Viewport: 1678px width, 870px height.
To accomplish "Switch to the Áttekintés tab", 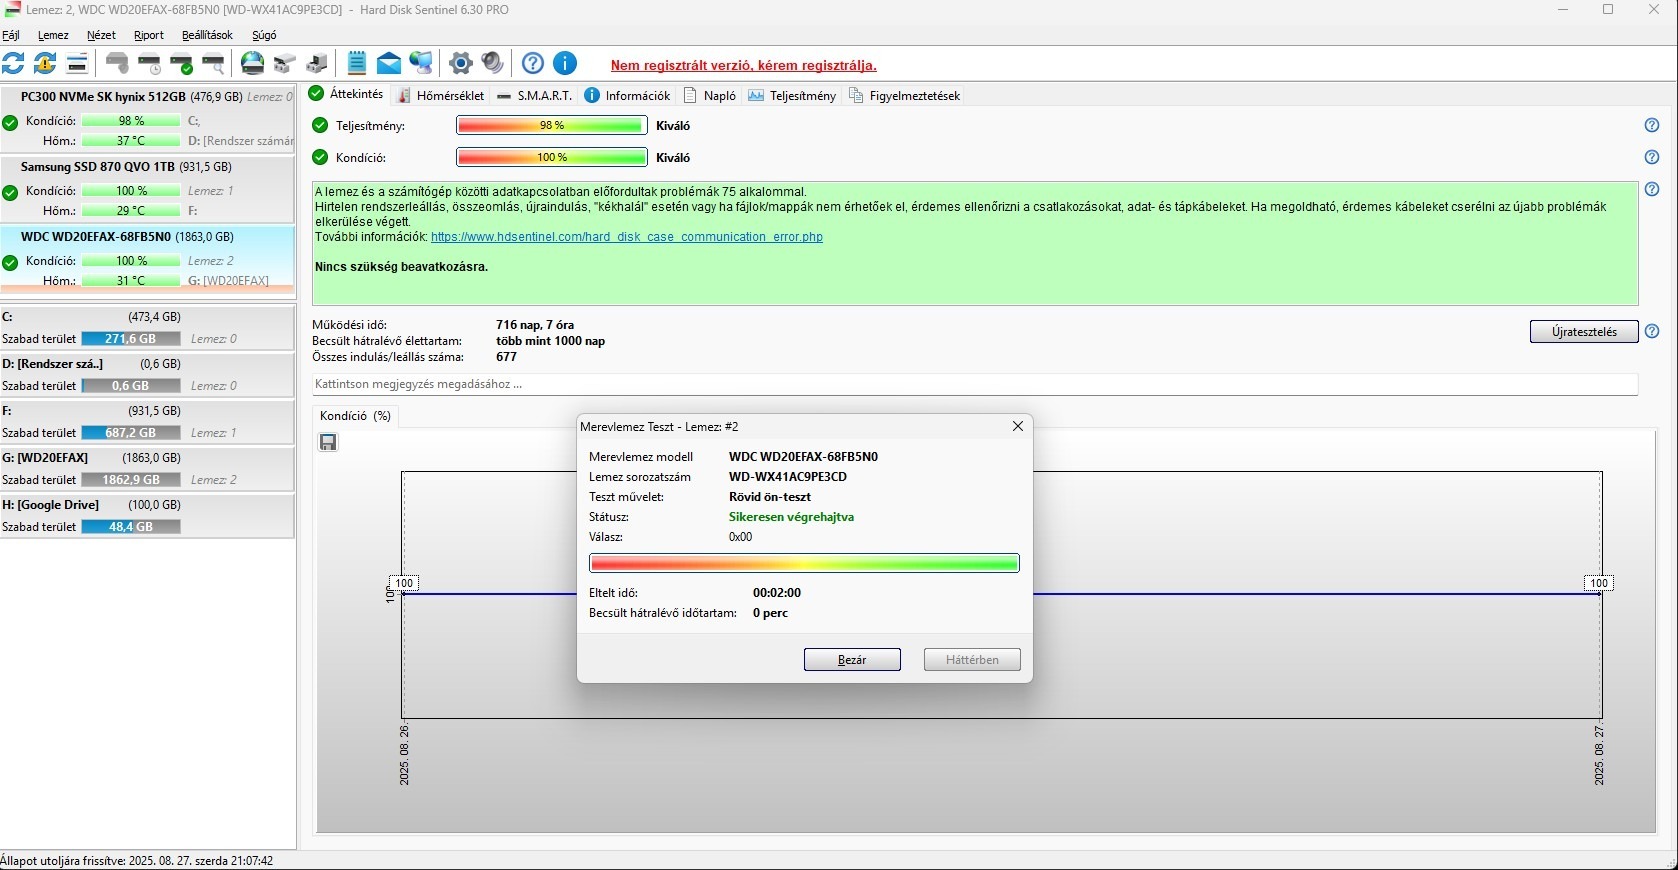I will (346, 94).
